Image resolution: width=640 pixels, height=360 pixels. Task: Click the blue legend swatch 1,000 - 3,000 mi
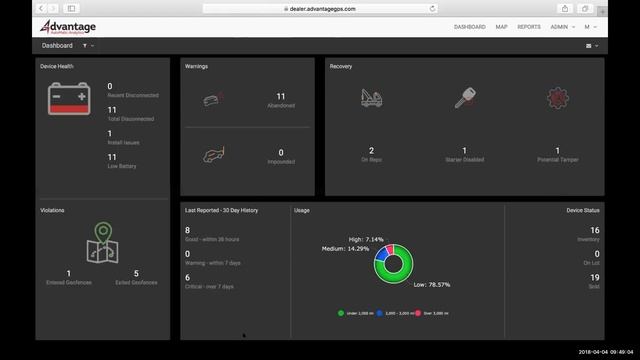pyautogui.click(x=380, y=313)
